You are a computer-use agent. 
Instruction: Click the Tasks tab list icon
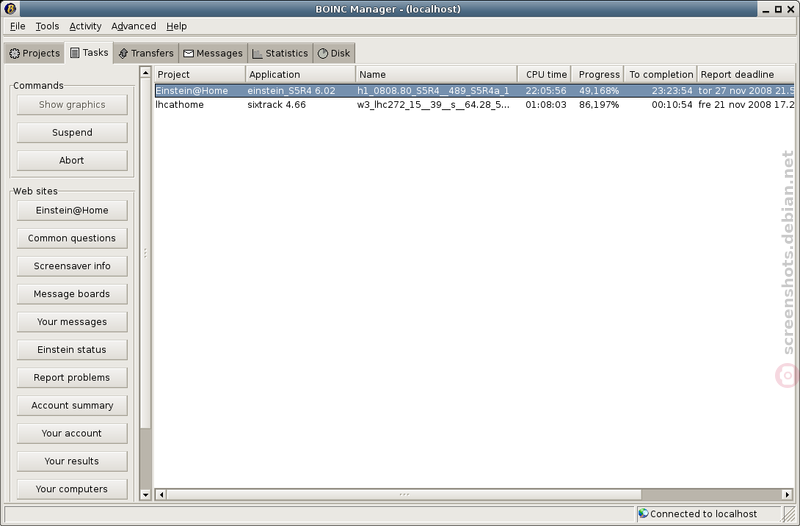coord(74,53)
